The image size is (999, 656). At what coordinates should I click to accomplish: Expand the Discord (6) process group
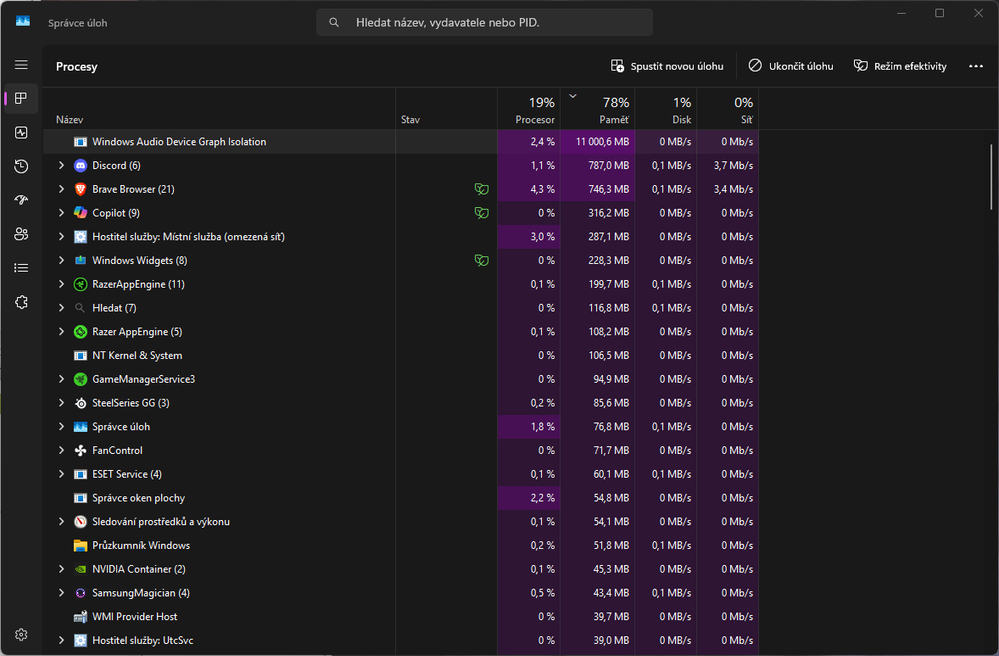click(x=61, y=166)
